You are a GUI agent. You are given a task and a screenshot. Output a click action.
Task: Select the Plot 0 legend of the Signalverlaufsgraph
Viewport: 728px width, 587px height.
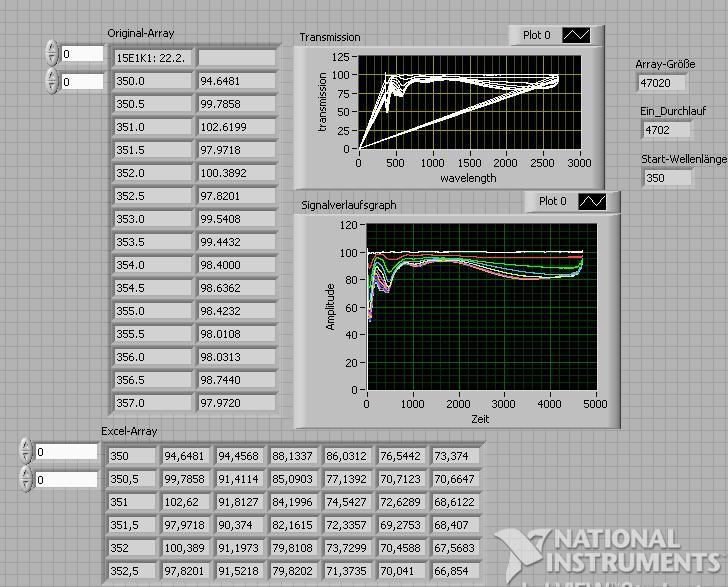click(572, 202)
